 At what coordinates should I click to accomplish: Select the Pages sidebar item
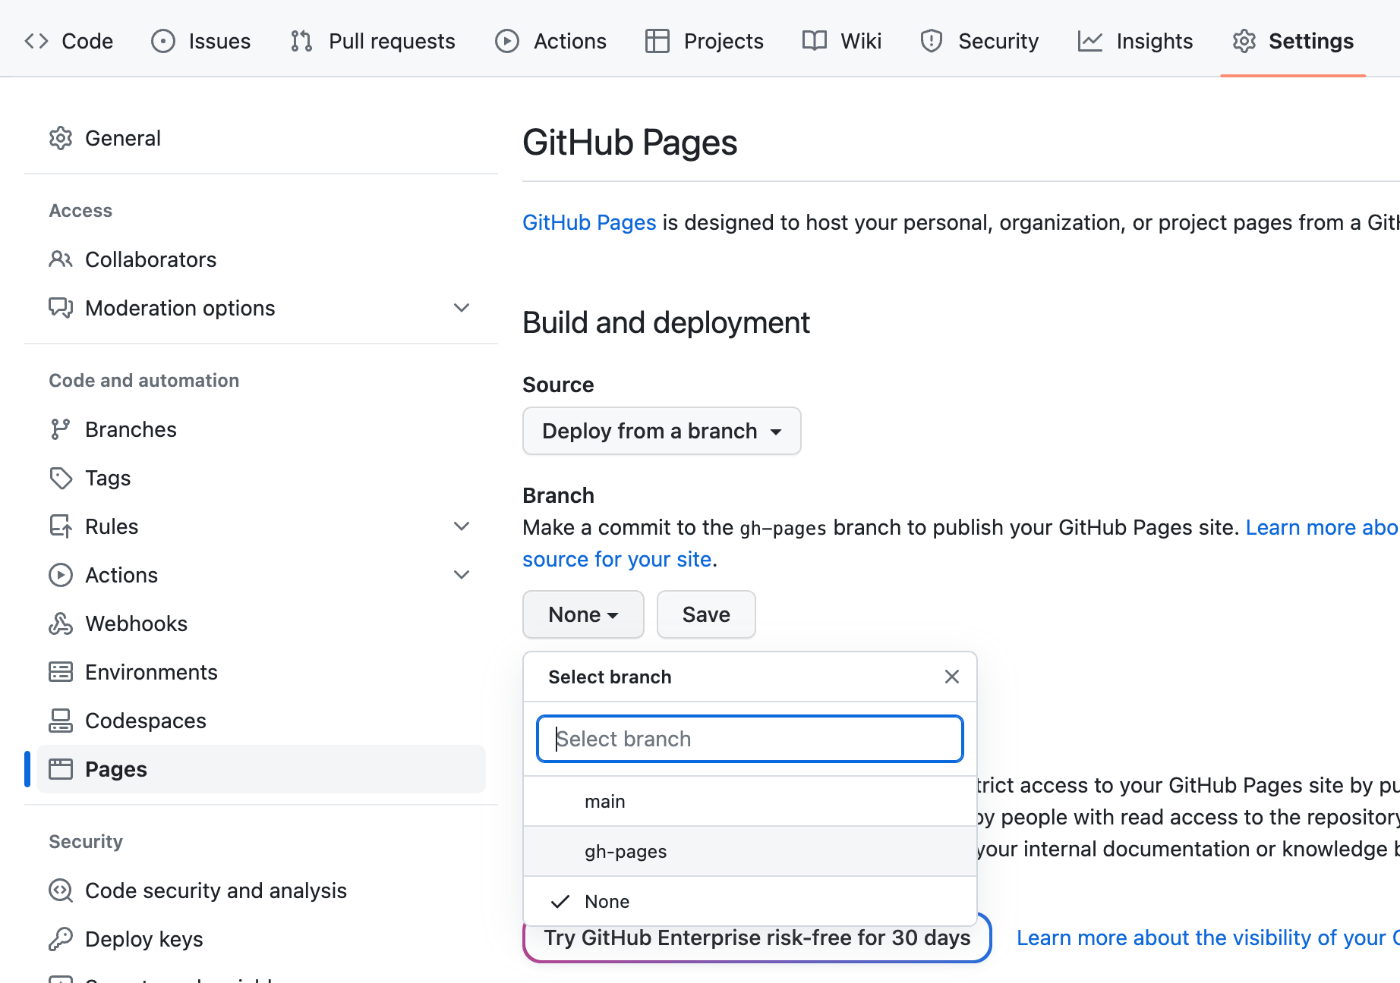(261, 769)
